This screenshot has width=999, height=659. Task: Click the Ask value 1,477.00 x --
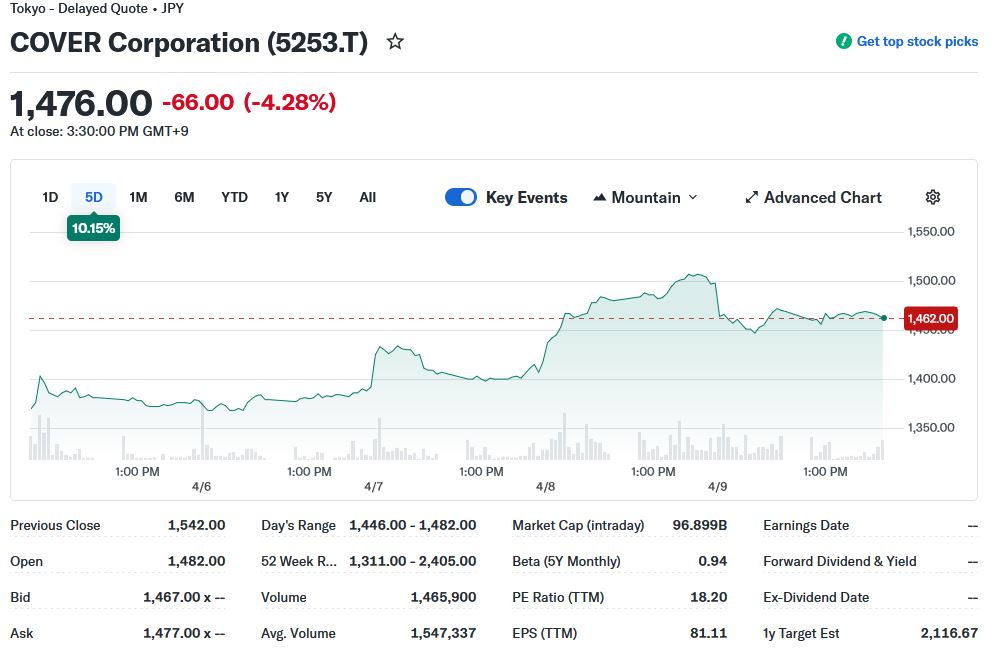click(184, 634)
